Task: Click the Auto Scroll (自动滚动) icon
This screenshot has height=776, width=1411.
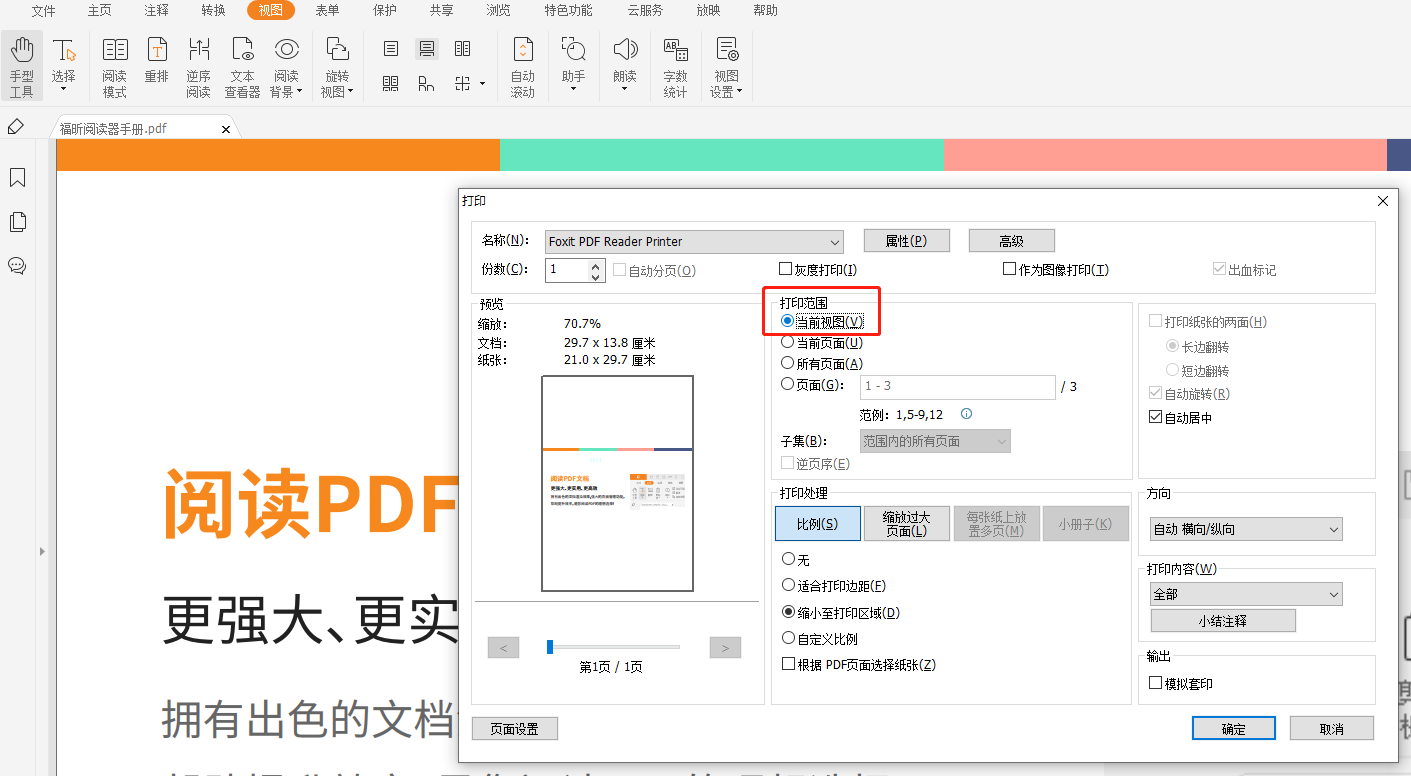Action: tap(523, 66)
